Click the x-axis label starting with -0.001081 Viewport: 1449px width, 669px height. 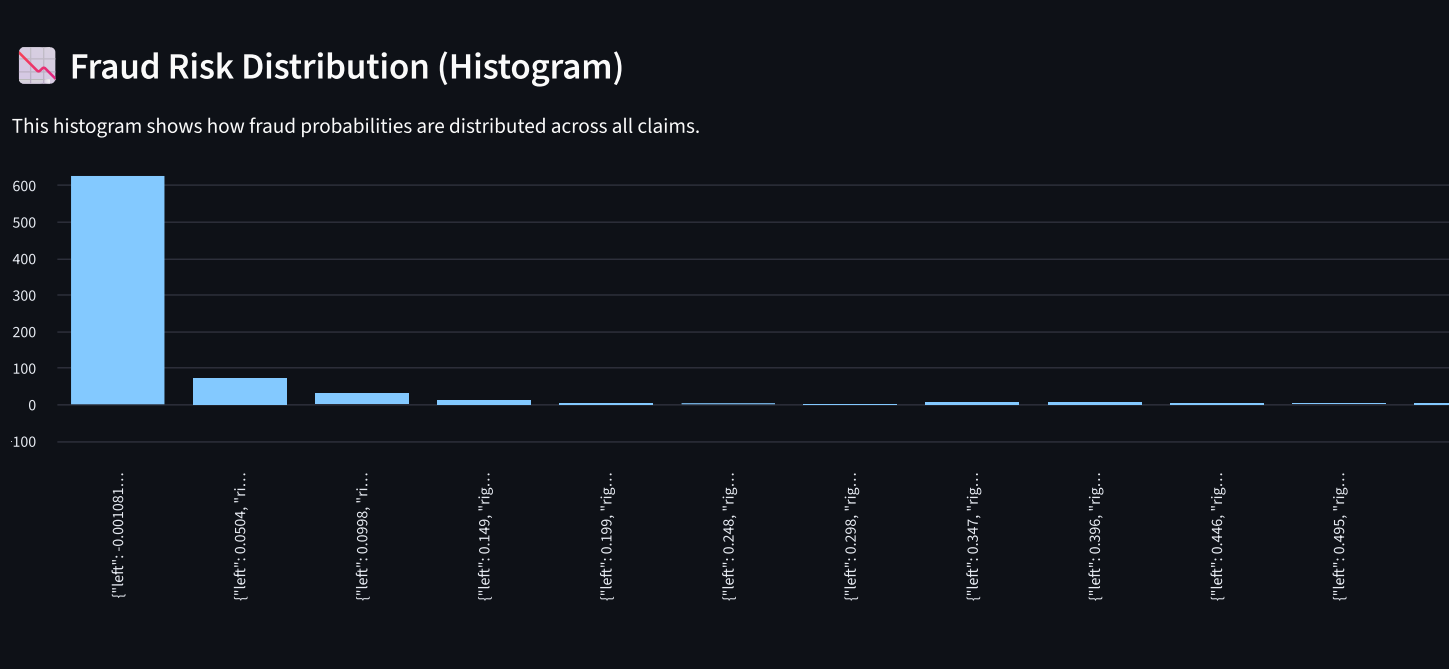click(x=120, y=535)
